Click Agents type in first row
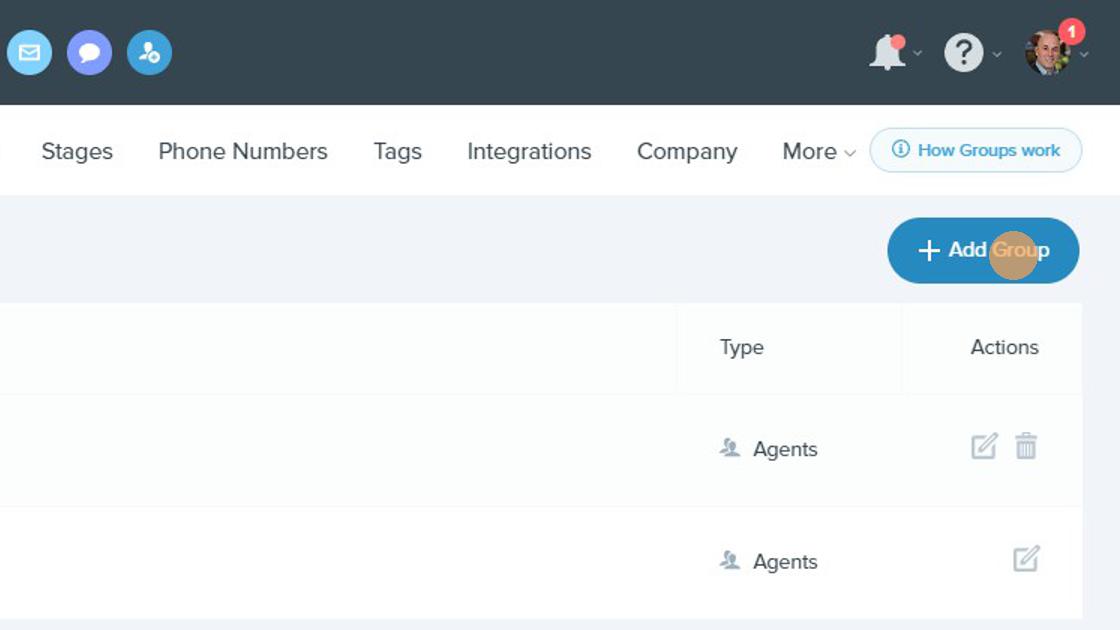 click(768, 449)
